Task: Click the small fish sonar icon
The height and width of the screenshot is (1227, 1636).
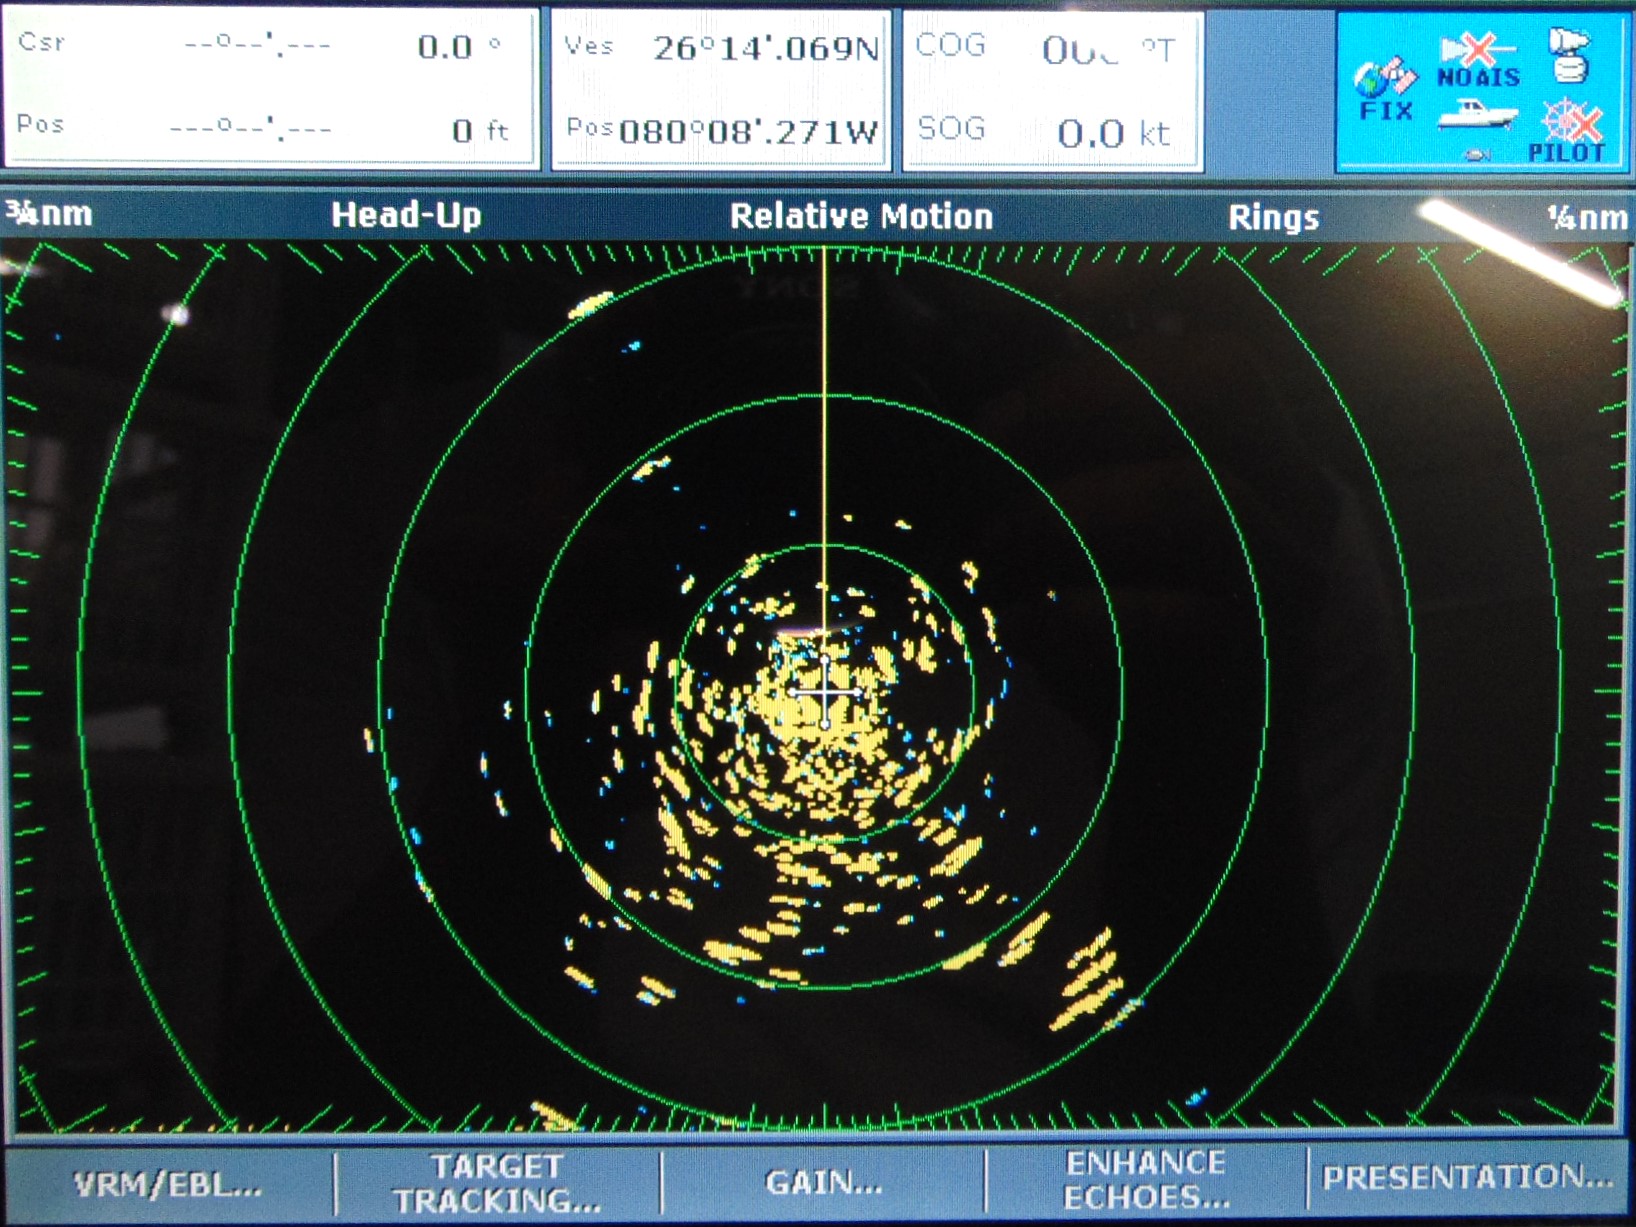Action: tap(1477, 154)
